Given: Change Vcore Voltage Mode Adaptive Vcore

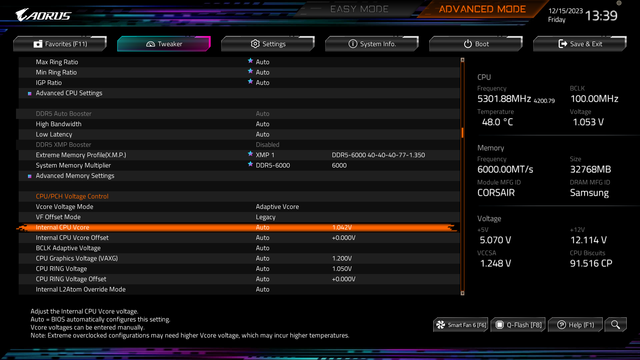Looking at the screenshot, I should pyautogui.click(x=277, y=207).
